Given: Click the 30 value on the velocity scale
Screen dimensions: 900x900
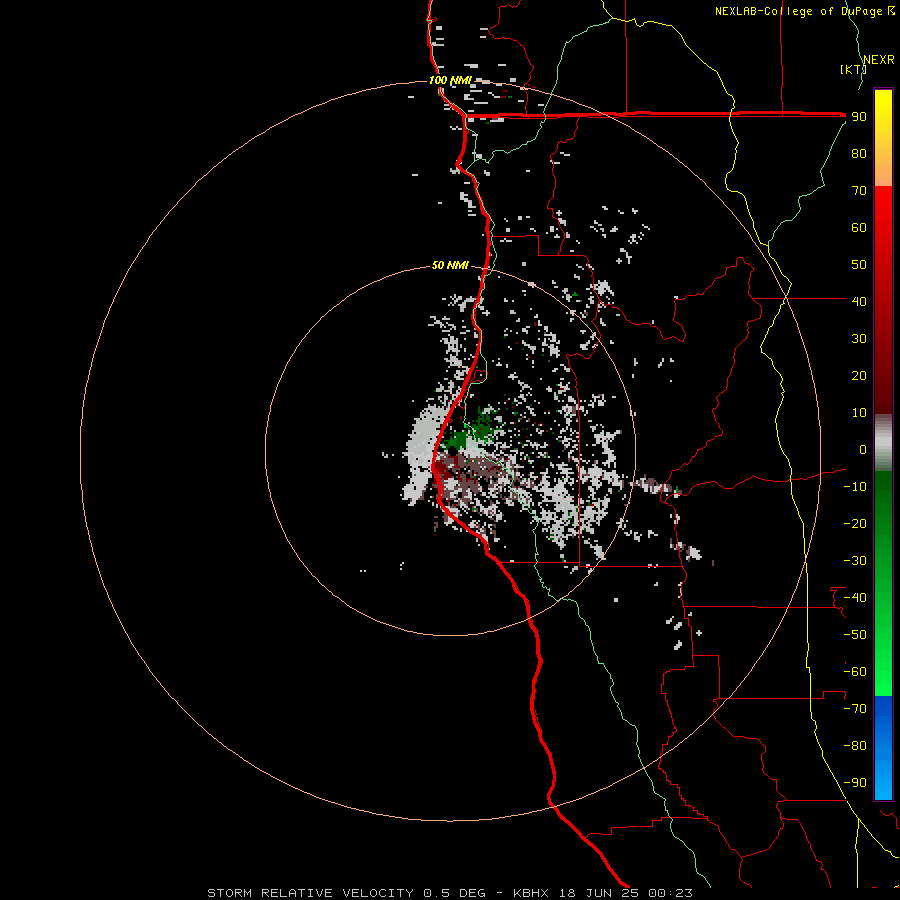Looking at the screenshot, I should (859, 339).
